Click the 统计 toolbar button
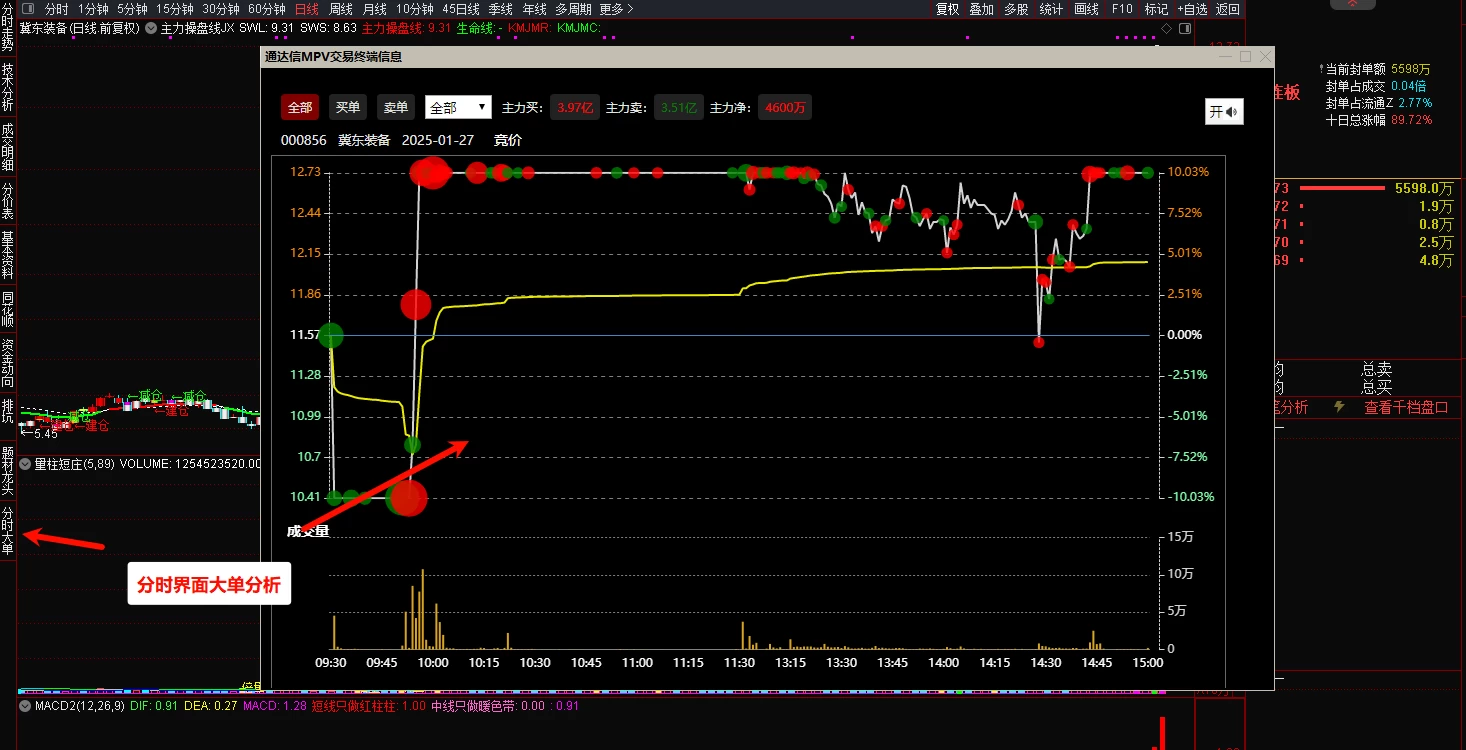This screenshot has height=750, width=1466. click(x=1051, y=9)
